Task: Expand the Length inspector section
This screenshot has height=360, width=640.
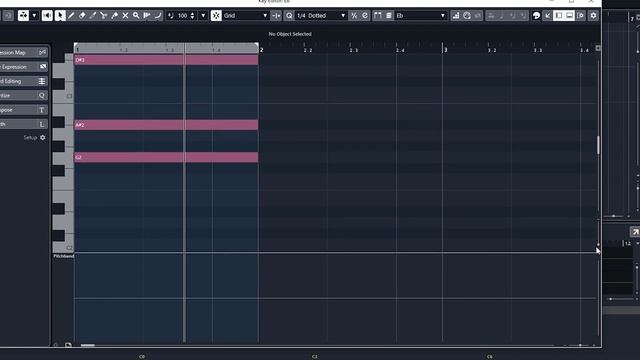Action: coord(23,124)
